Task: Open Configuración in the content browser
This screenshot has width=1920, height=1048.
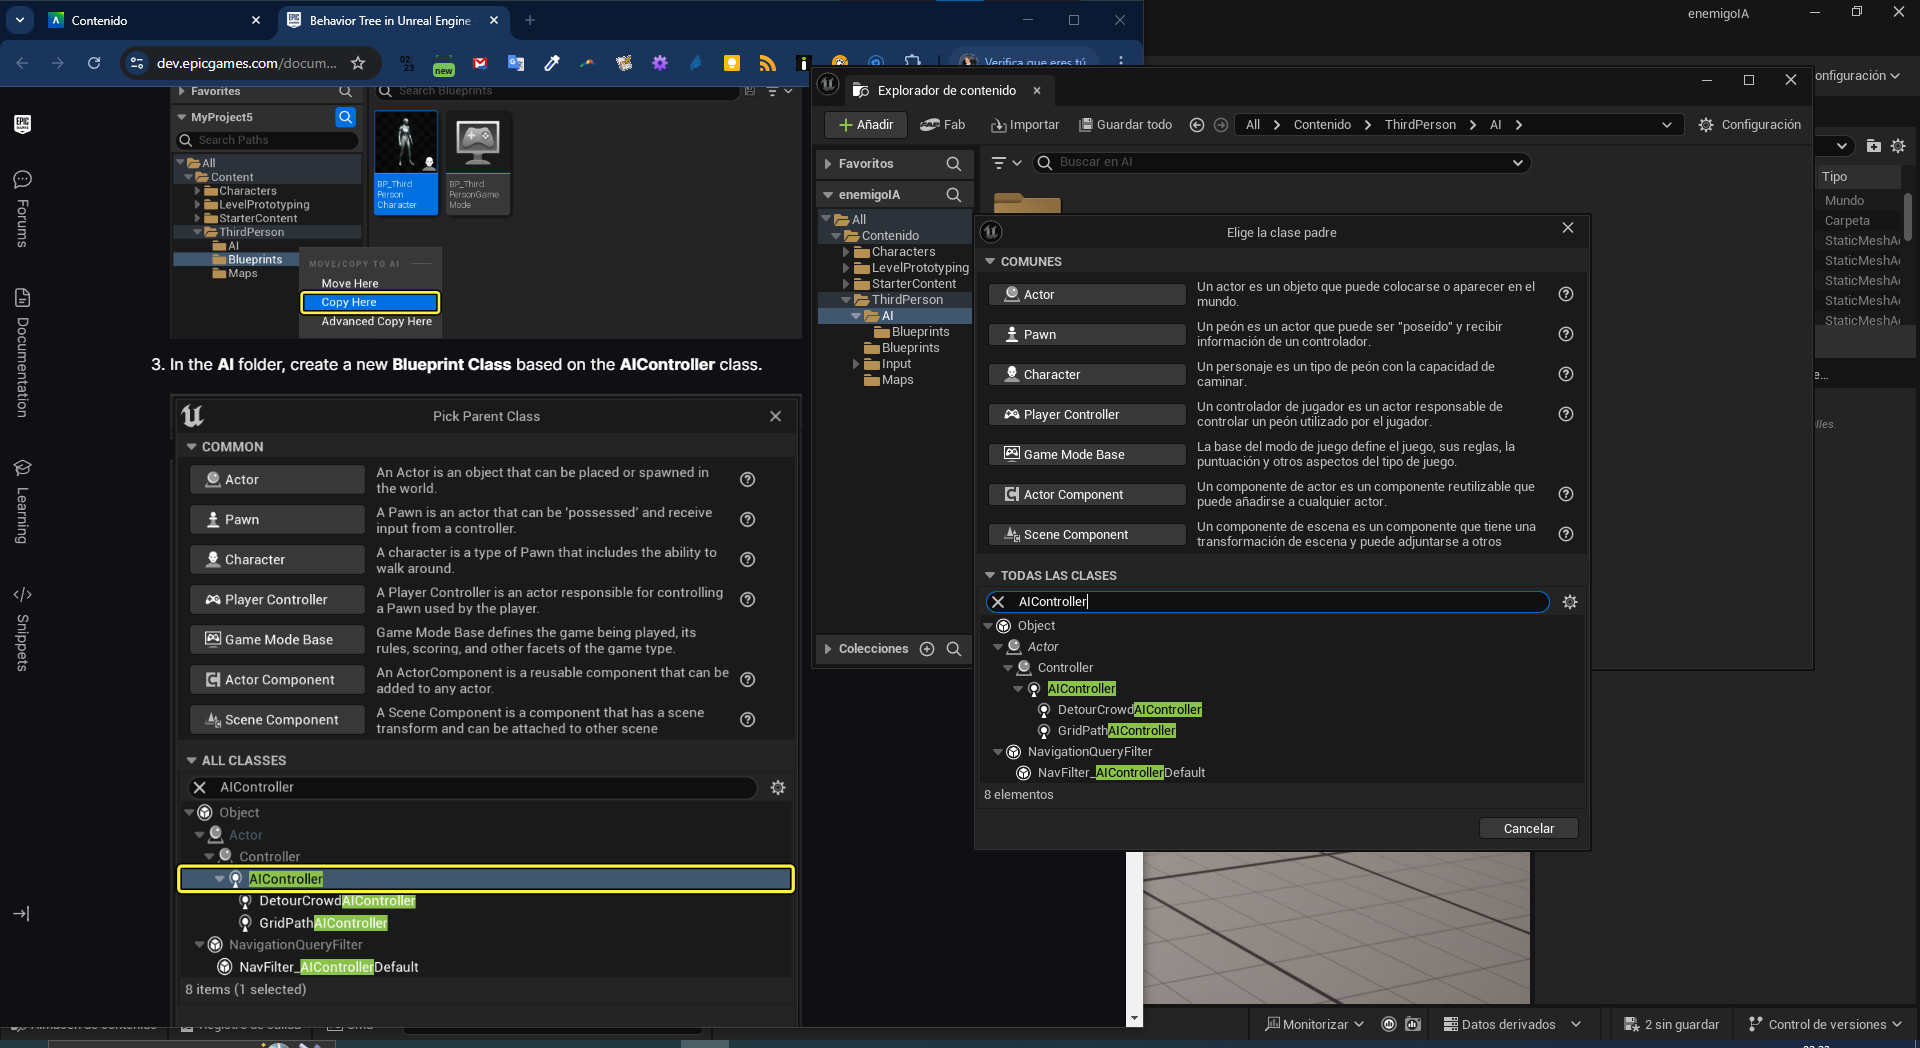Action: (1749, 125)
